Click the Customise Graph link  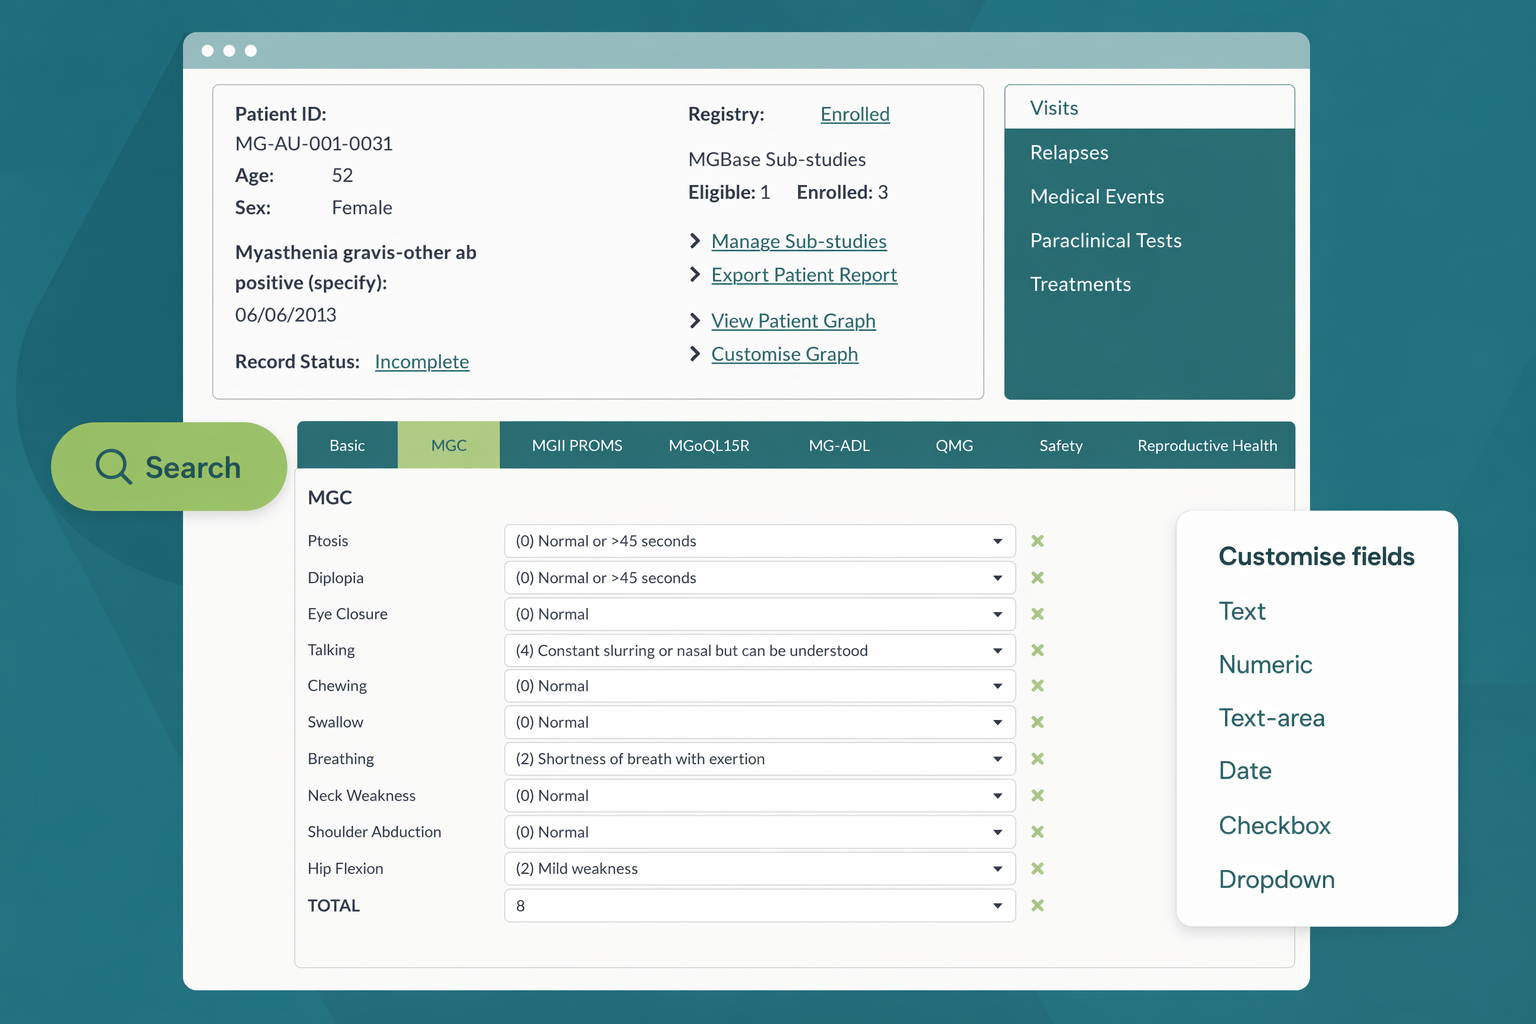click(785, 354)
